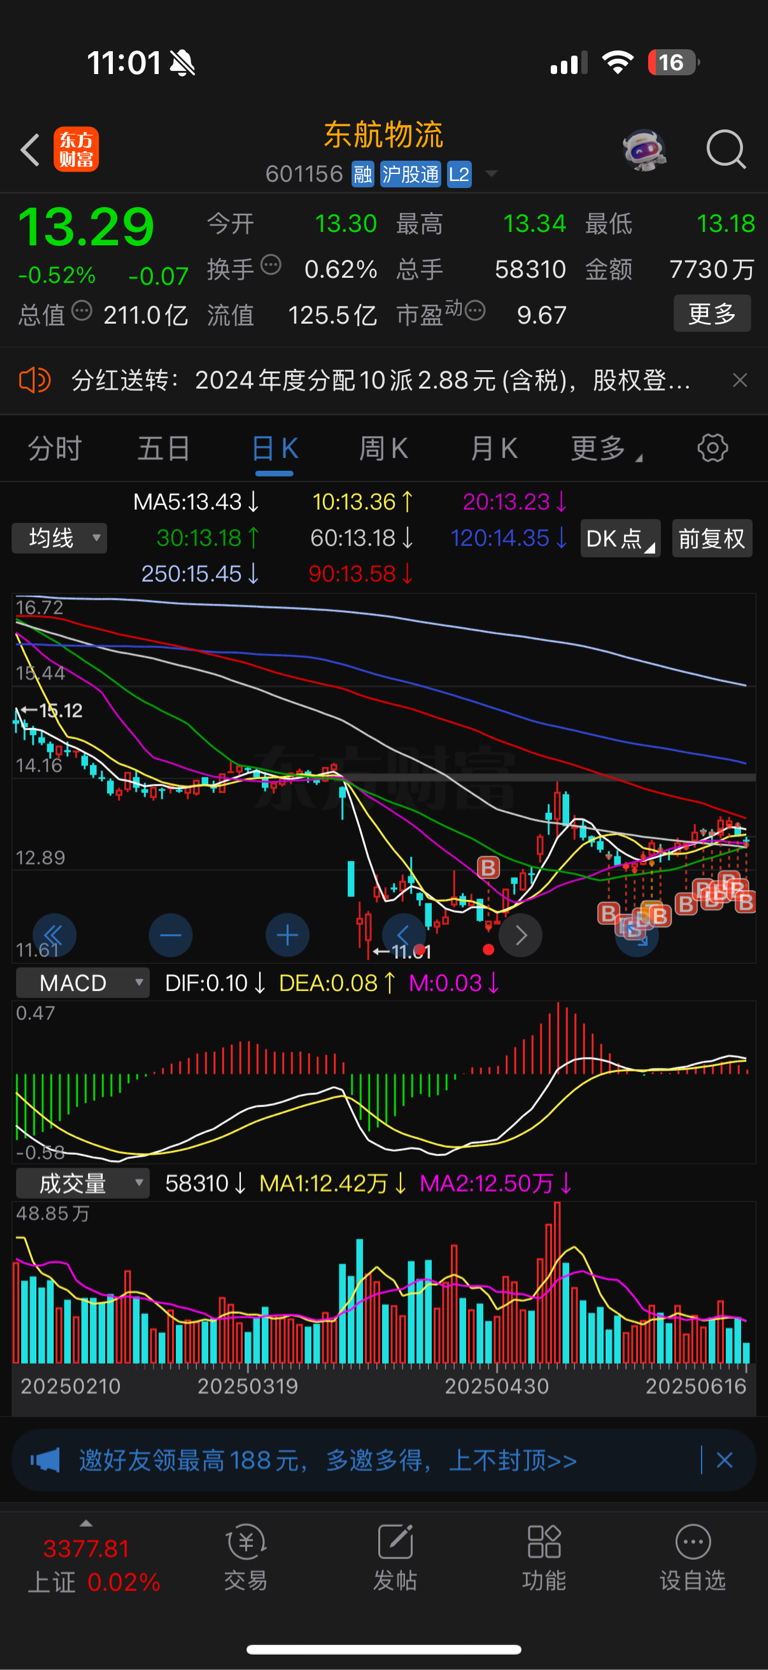768x1670 pixels.
Task: Go back using the left chevron
Action: 30,150
